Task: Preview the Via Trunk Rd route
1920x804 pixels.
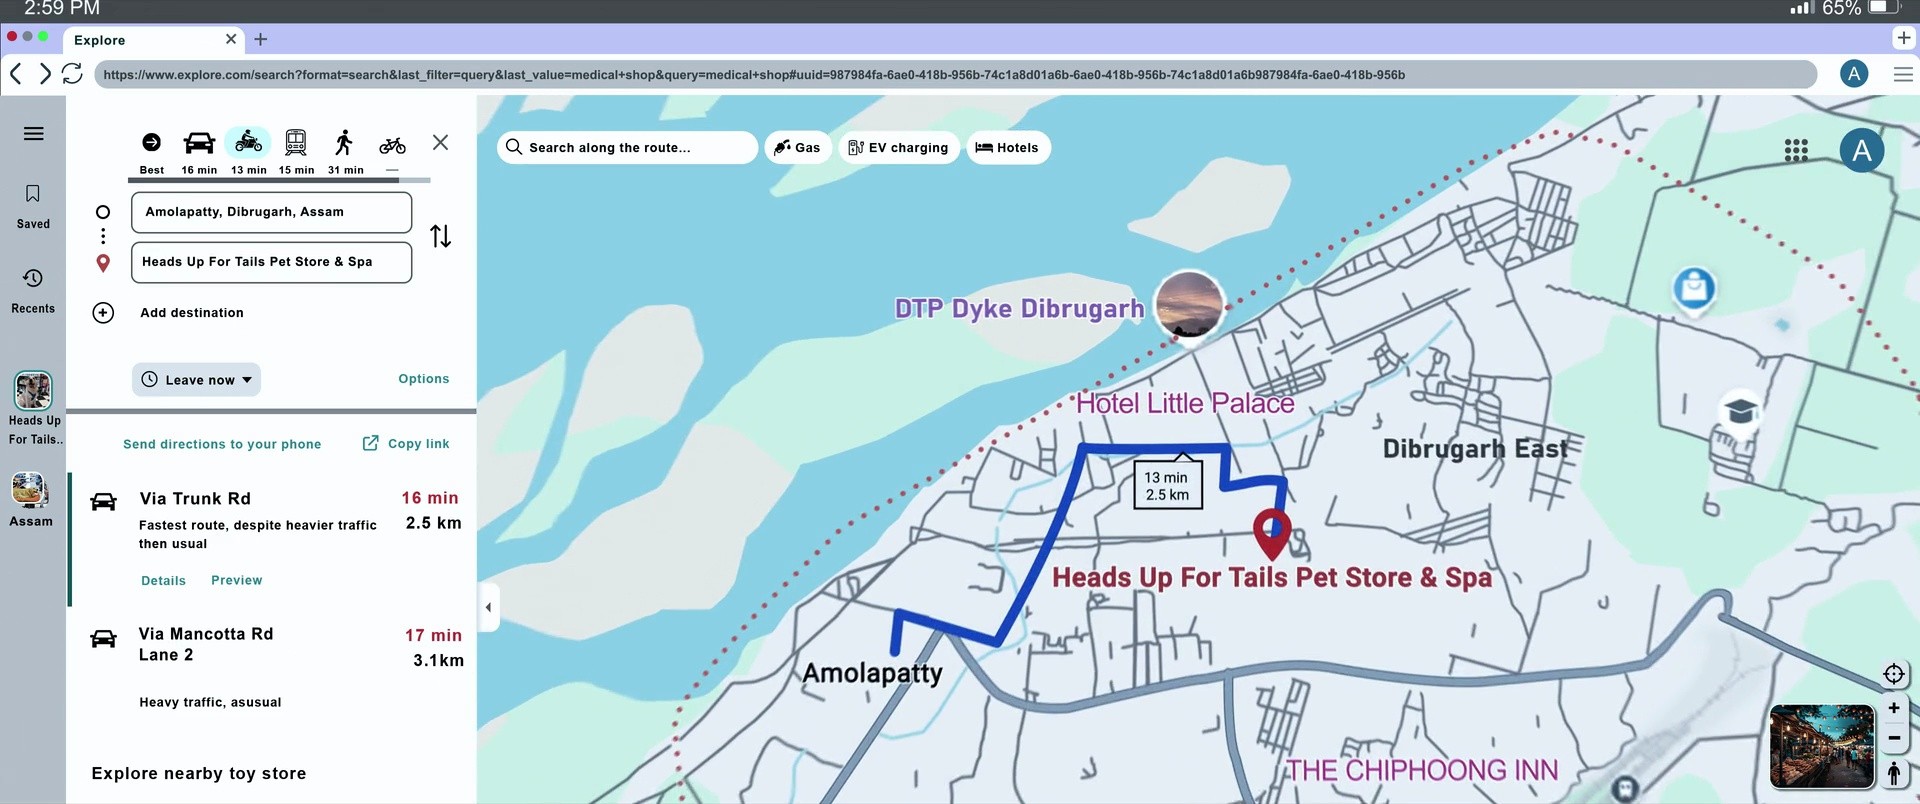Action: pyautogui.click(x=237, y=580)
